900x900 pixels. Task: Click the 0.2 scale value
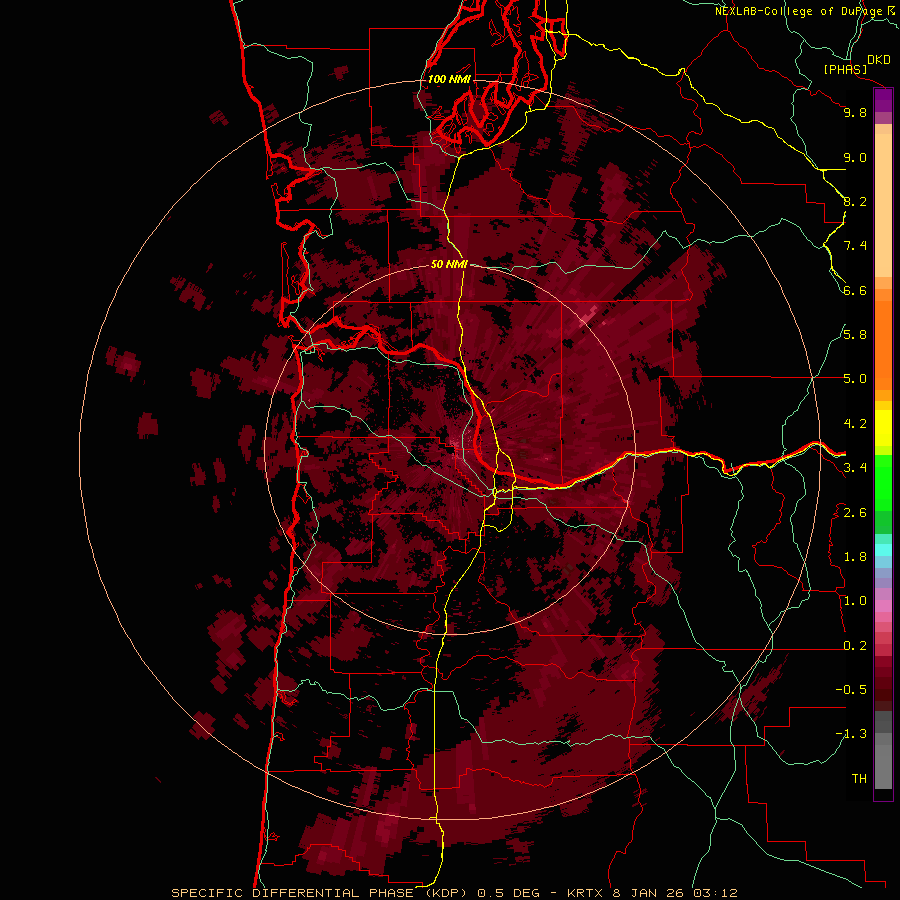point(855,646)
